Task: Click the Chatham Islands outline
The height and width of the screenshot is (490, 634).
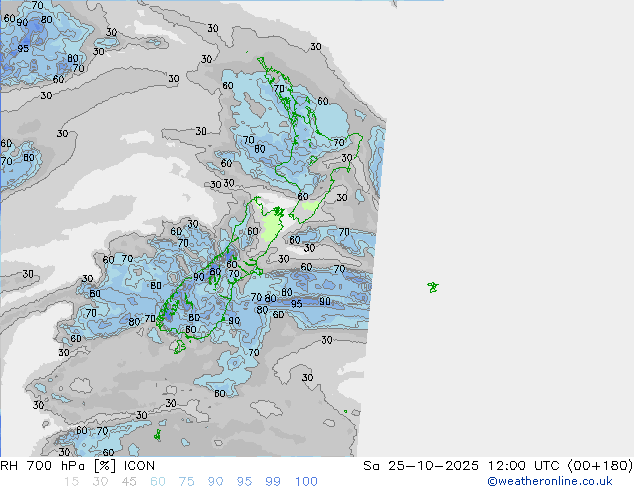Action: 433,287
